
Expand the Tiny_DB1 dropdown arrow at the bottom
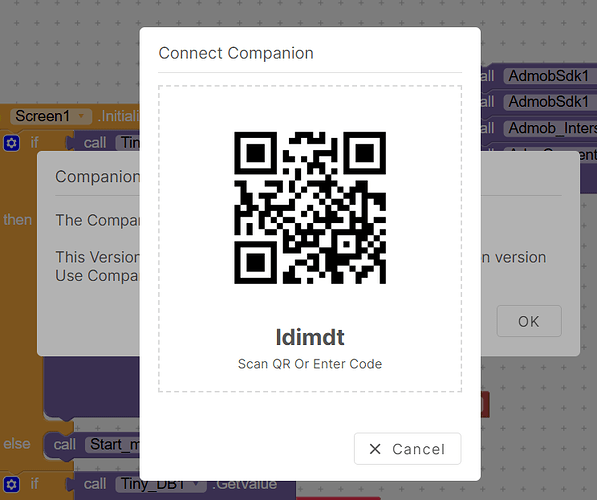pyautogui.click(x=196, y=484)
